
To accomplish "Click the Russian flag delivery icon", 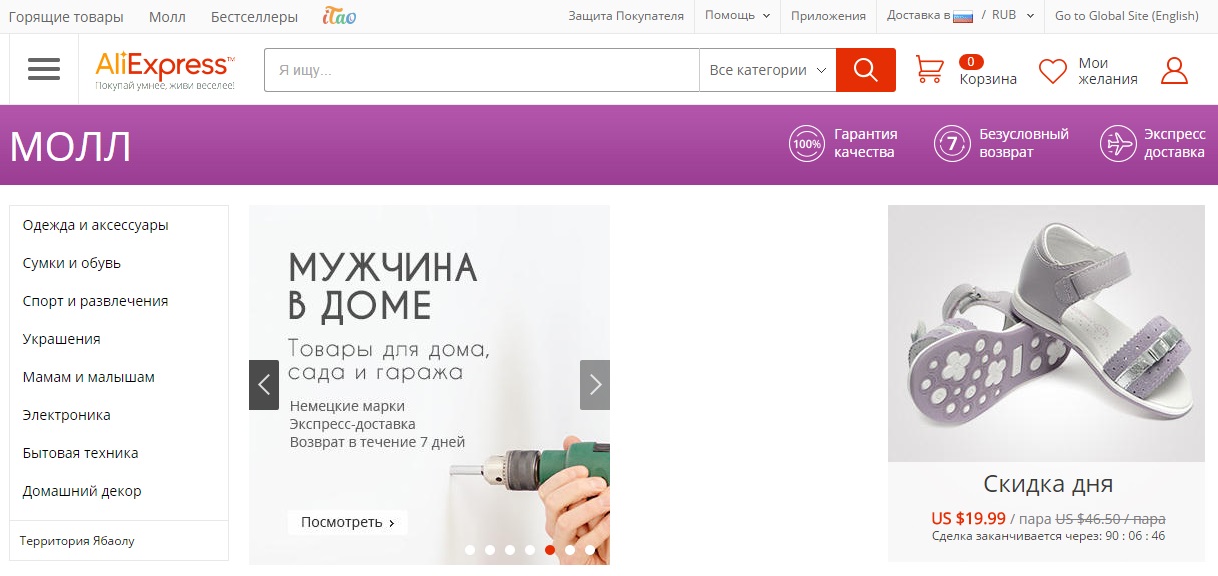I will 963,17.
